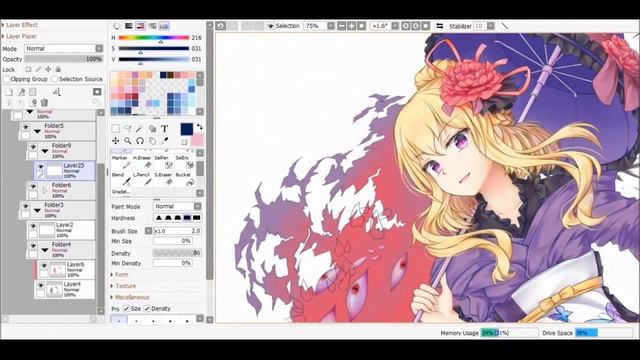Screen dimensions: 640x360
Task: Hide Folder9 using its eye icon
Action: point(33,147)
